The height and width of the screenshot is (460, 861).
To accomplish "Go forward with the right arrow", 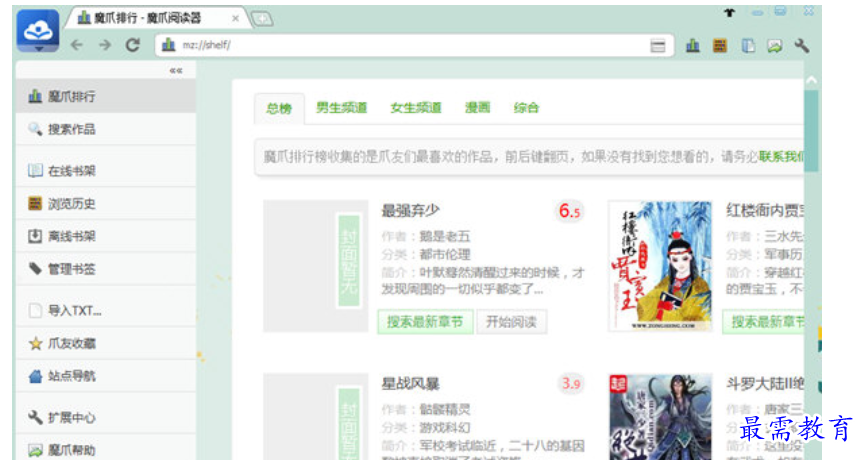I will coord(104,45).
